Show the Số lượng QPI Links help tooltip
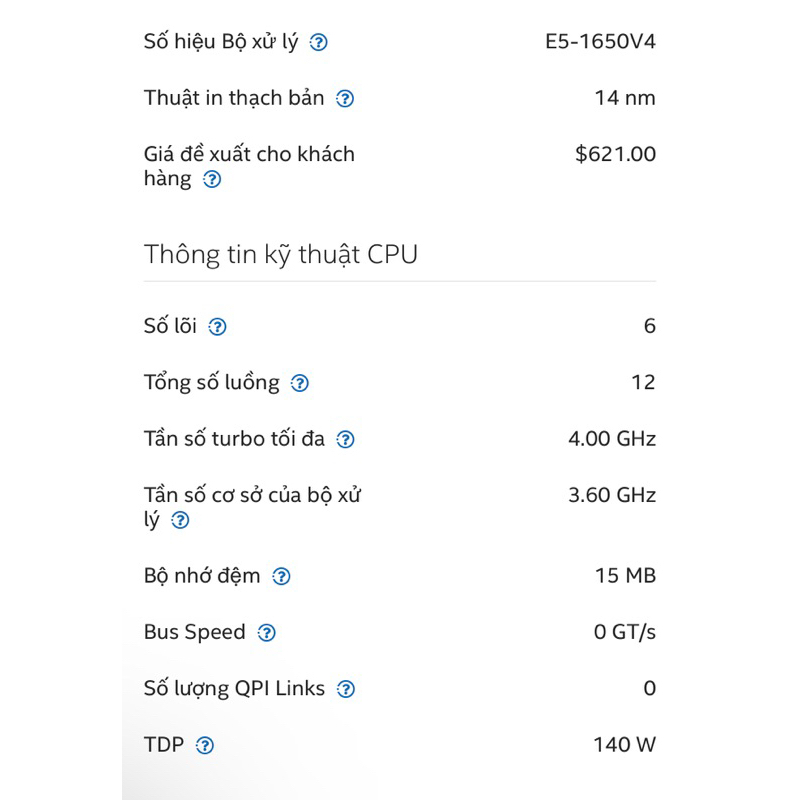The height and width of the screenshot is (800, 800). (x=345, y=689)
